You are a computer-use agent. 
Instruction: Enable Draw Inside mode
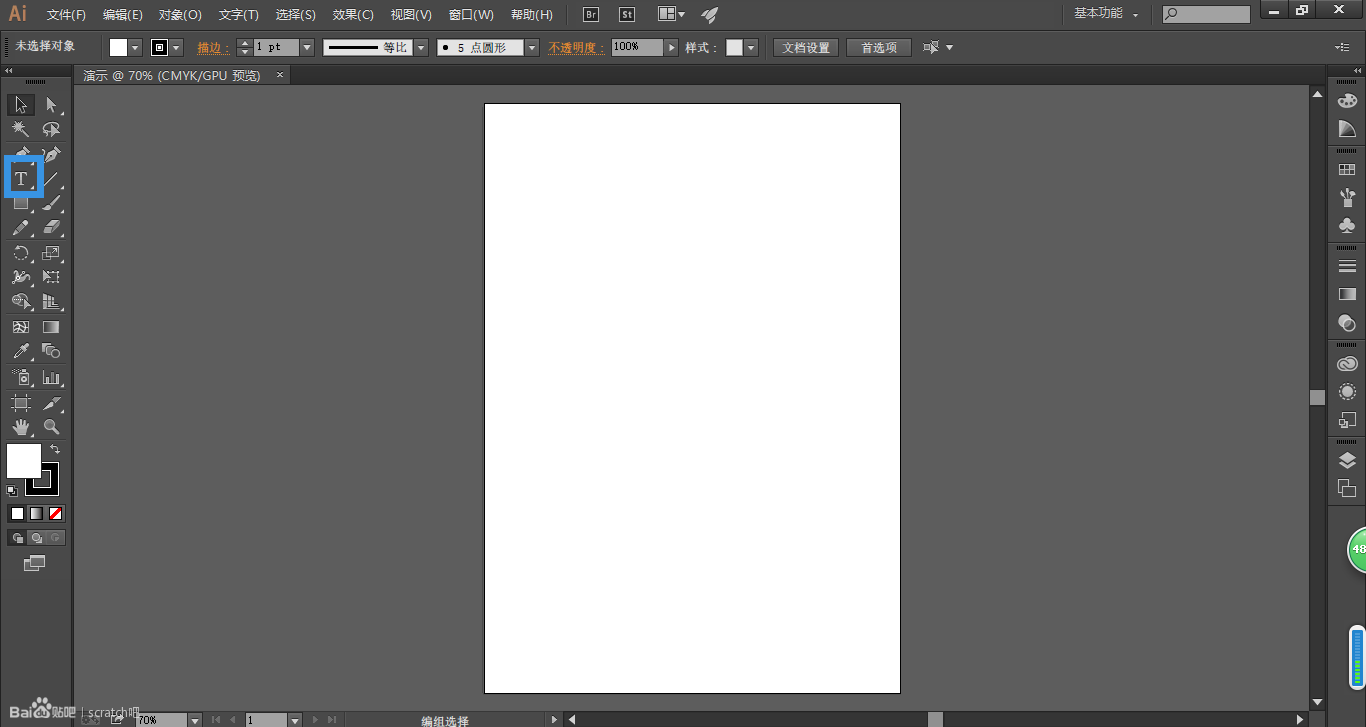pyautogui.click(x=55, y=538)
